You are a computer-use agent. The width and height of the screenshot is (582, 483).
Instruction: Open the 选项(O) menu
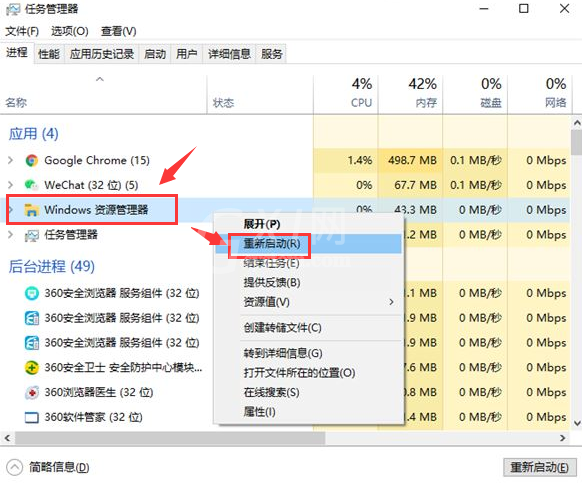coord(70,31)
